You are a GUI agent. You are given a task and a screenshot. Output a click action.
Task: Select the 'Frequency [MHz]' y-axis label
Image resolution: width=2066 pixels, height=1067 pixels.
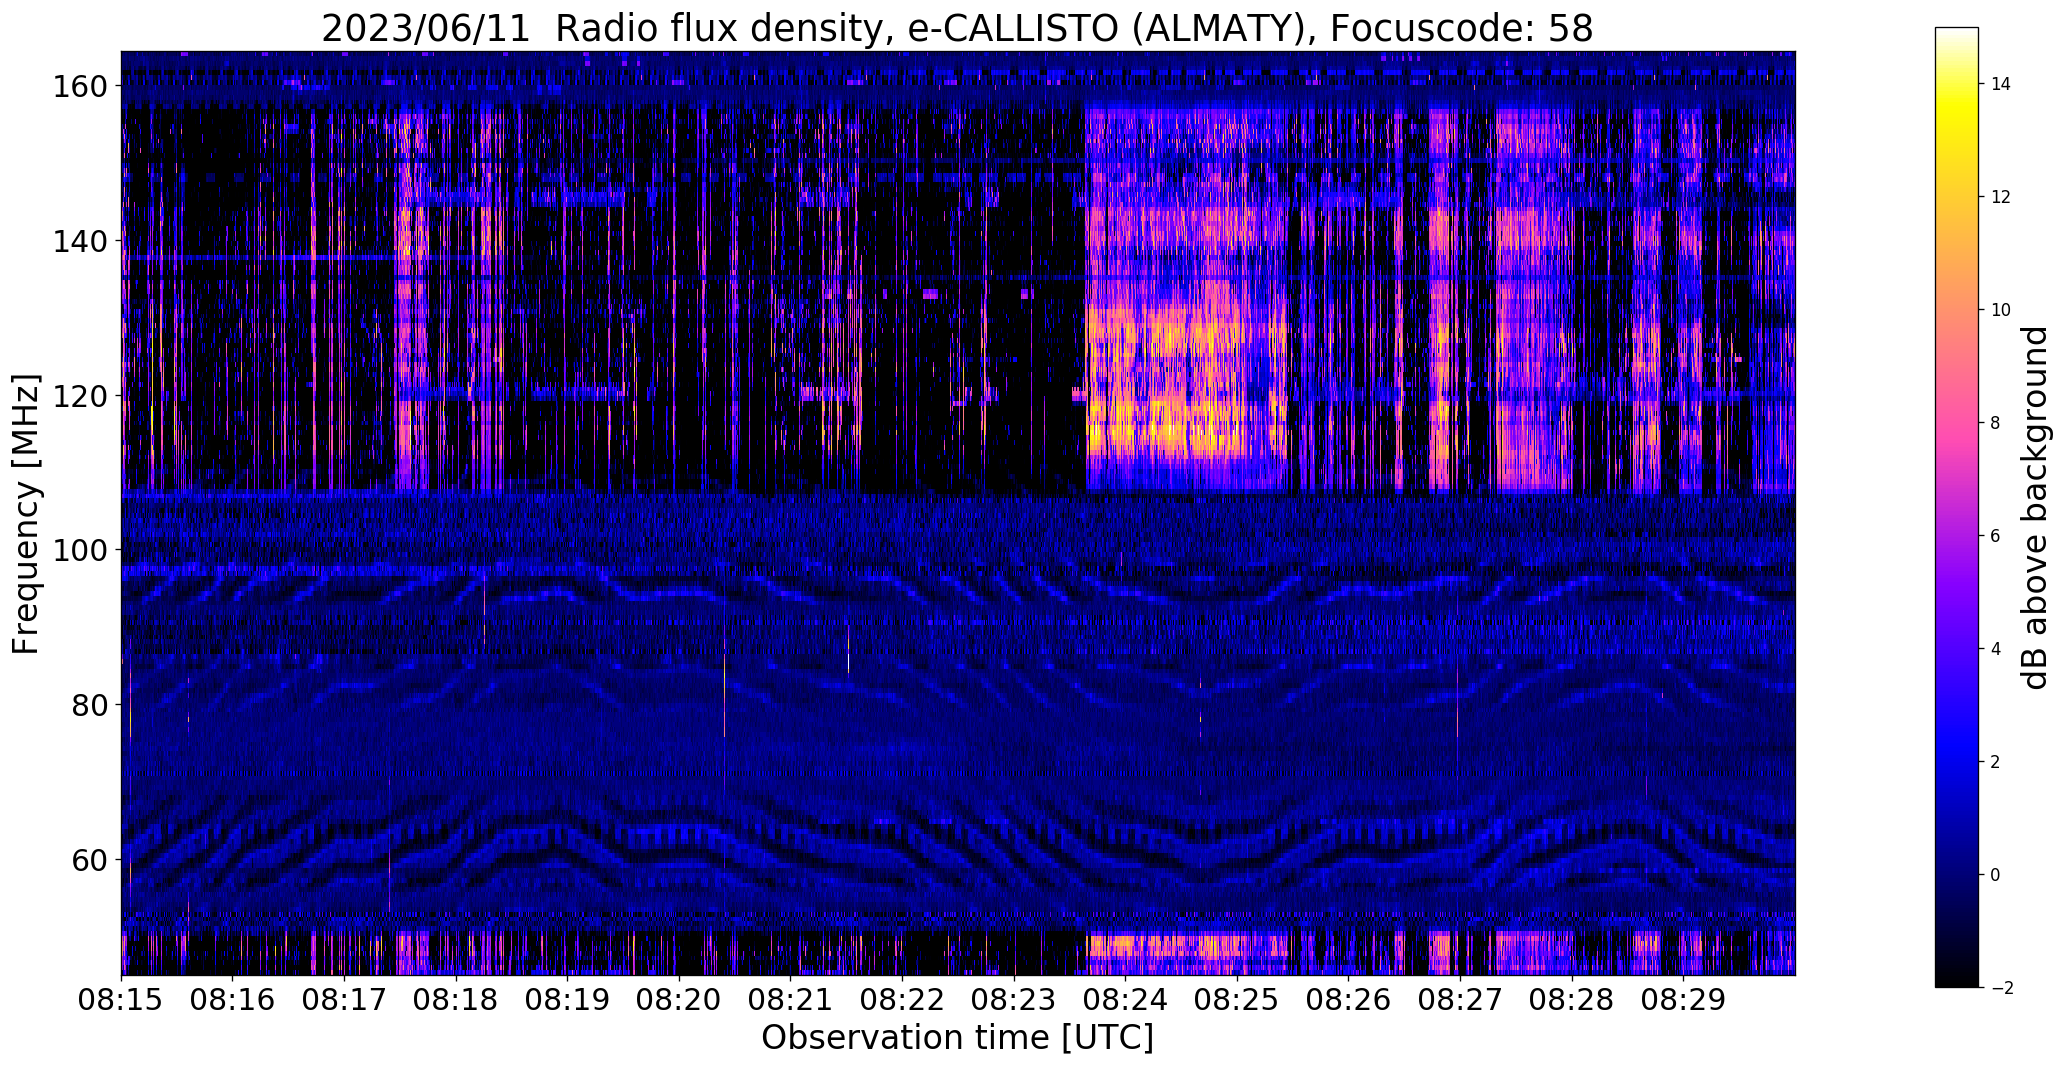tap(26, 514)
